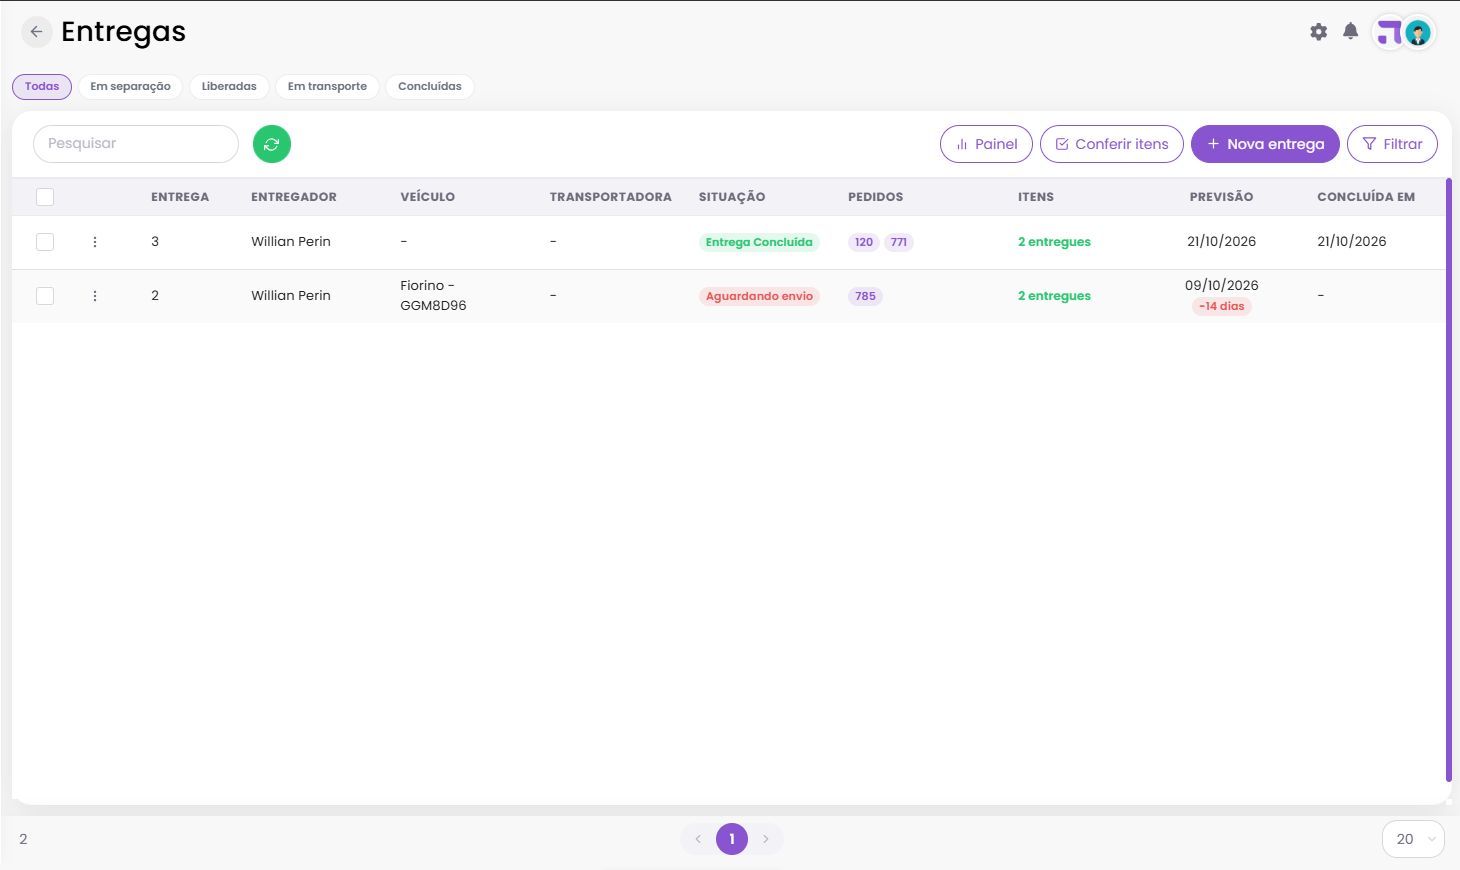Select page 1 in pagination

[732, 839]
